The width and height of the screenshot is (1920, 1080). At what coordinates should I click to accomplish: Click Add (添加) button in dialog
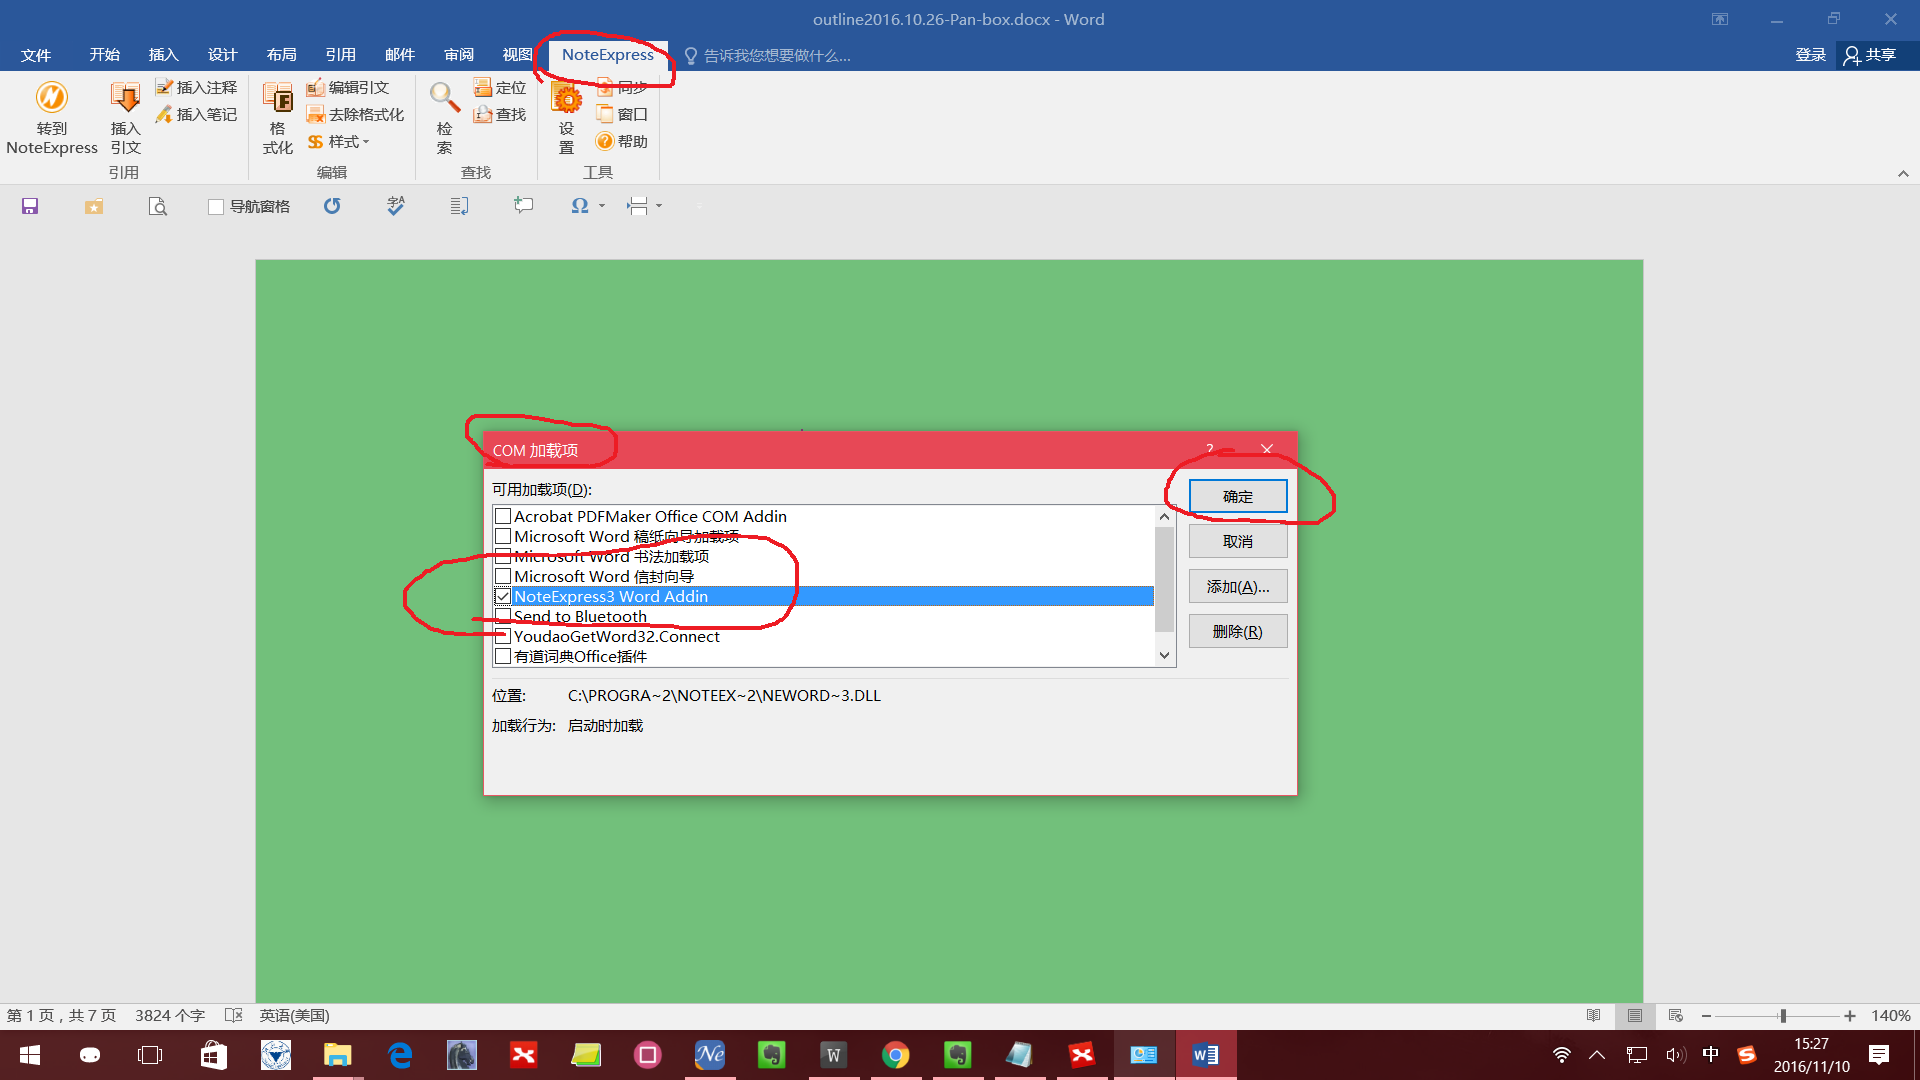pyautogui.click(x=1238, y=587)
